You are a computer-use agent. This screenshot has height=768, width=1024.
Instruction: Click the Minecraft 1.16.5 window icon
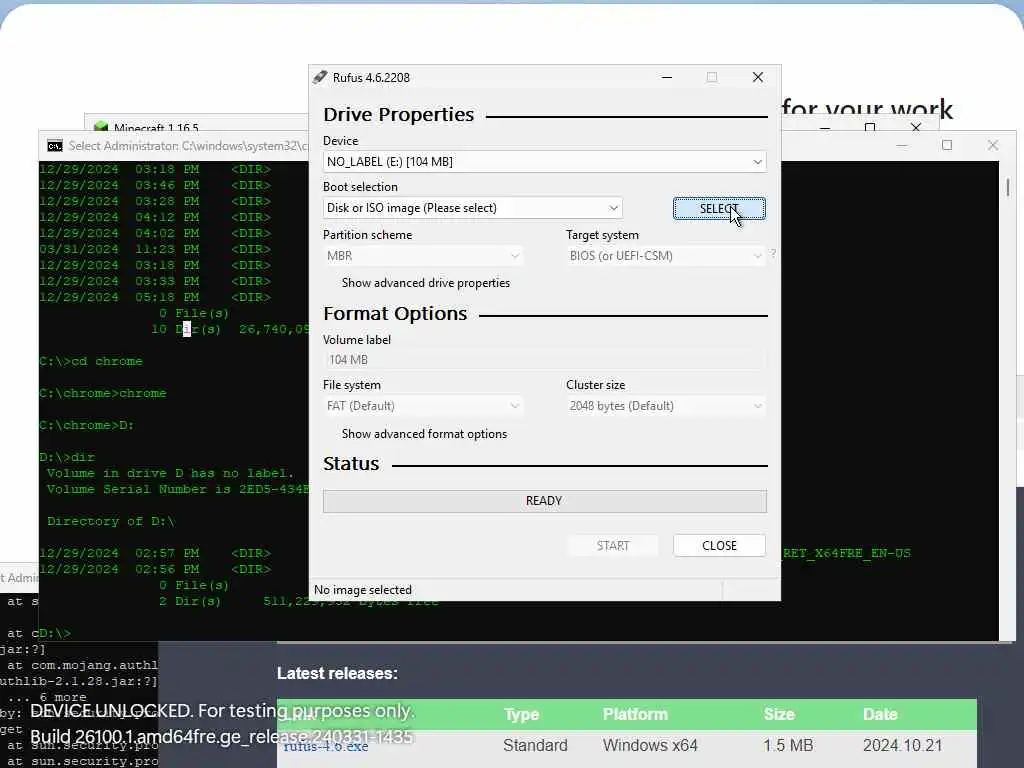point(101,127)
